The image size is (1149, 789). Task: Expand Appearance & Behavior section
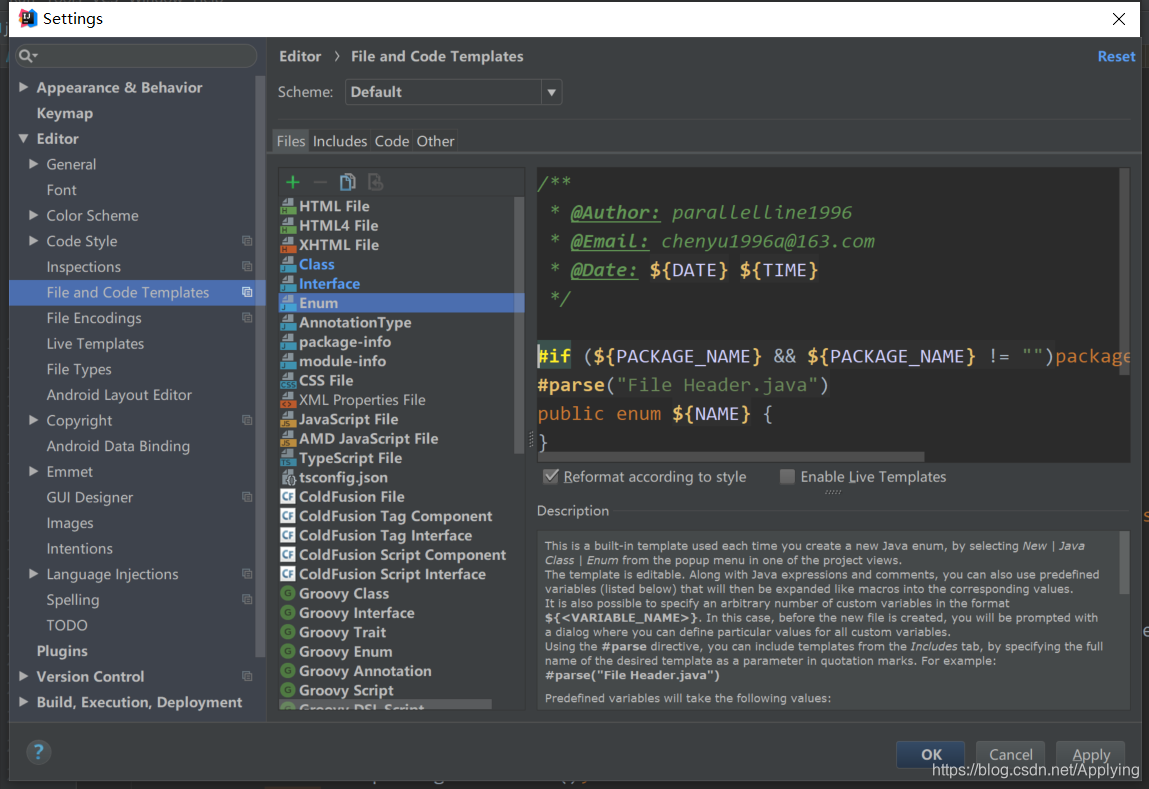coord(23,87)
